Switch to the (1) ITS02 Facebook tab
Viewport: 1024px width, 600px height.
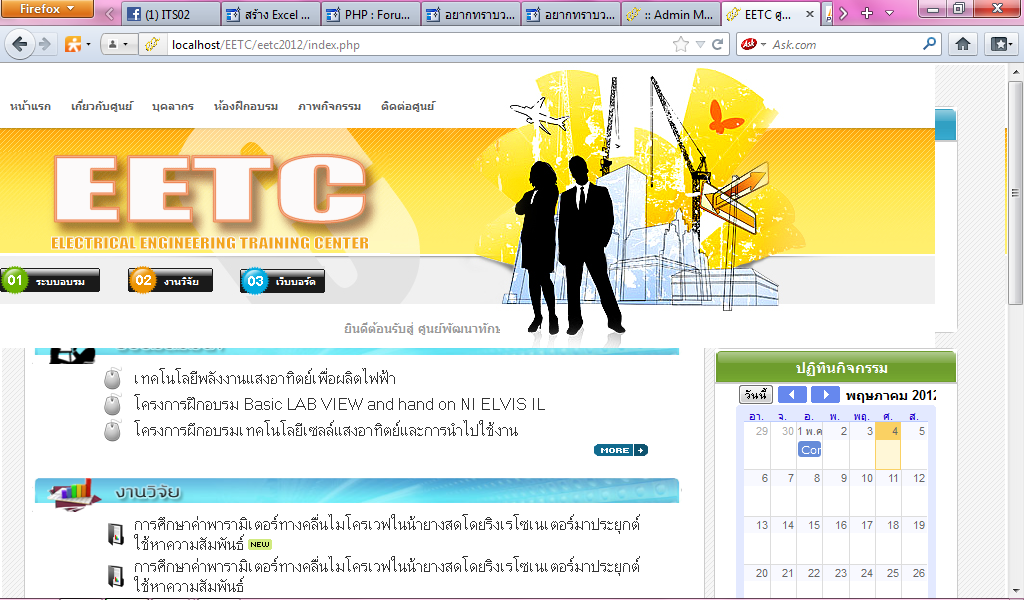tap(171, 14)
